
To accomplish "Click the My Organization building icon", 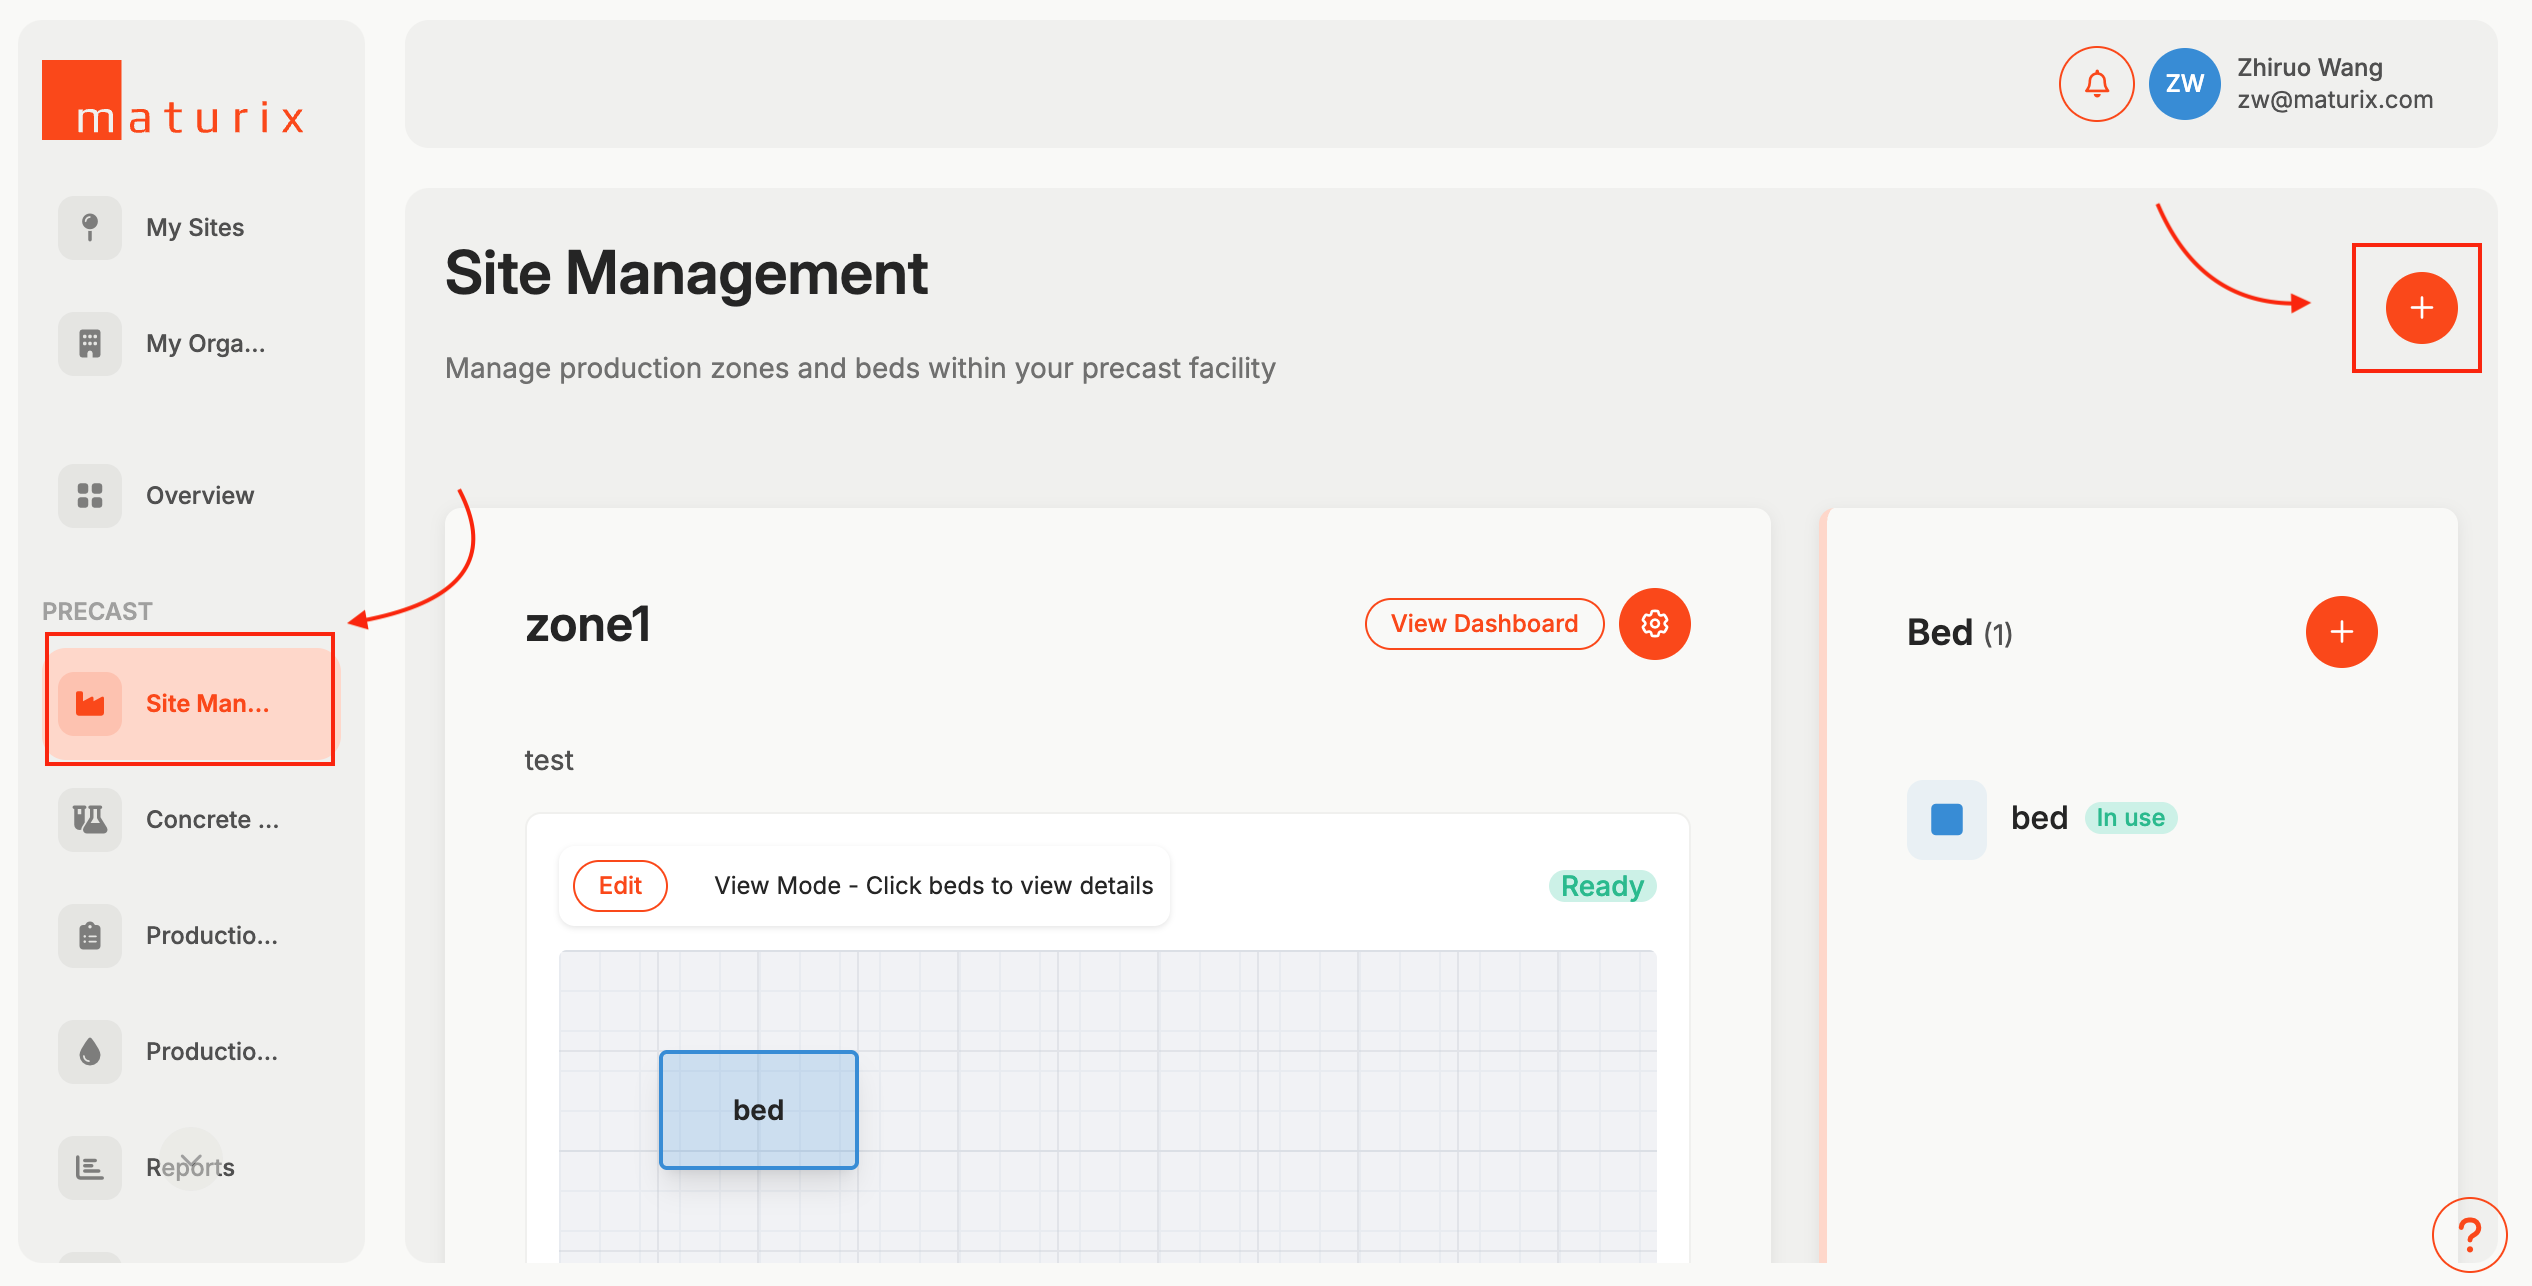I will (90, 344).
